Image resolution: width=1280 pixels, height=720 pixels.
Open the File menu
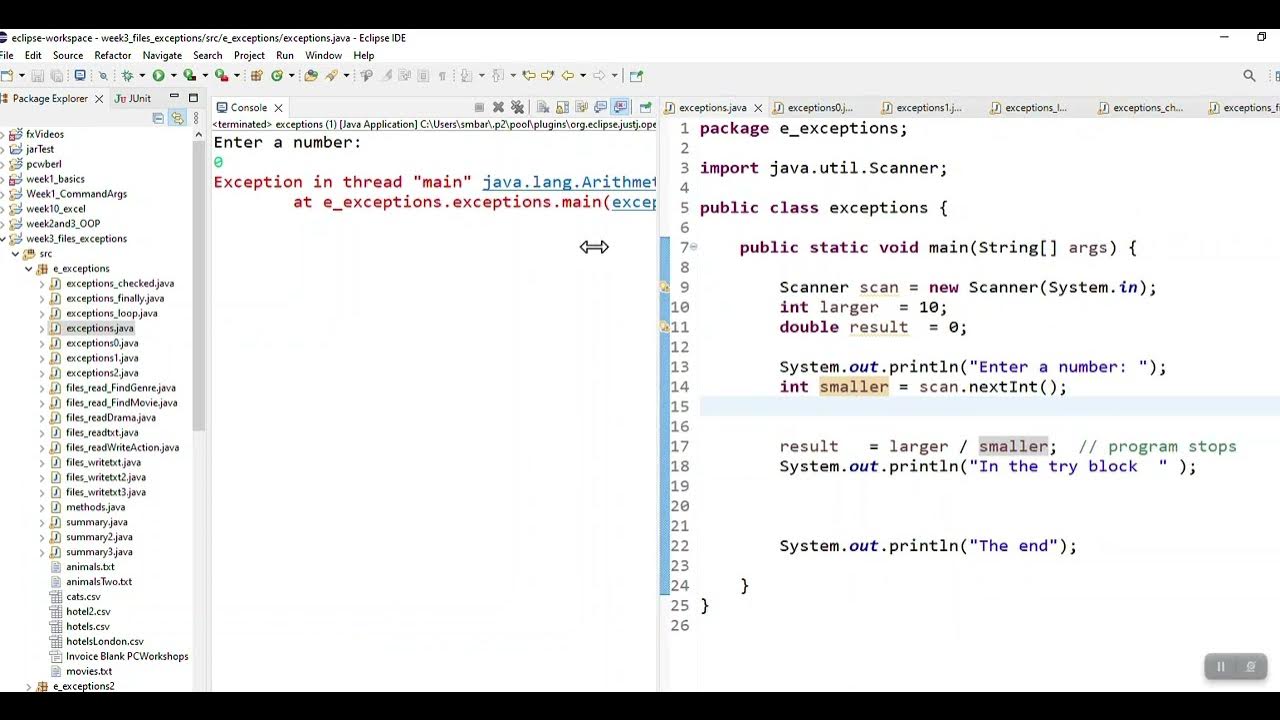(7, 56)
